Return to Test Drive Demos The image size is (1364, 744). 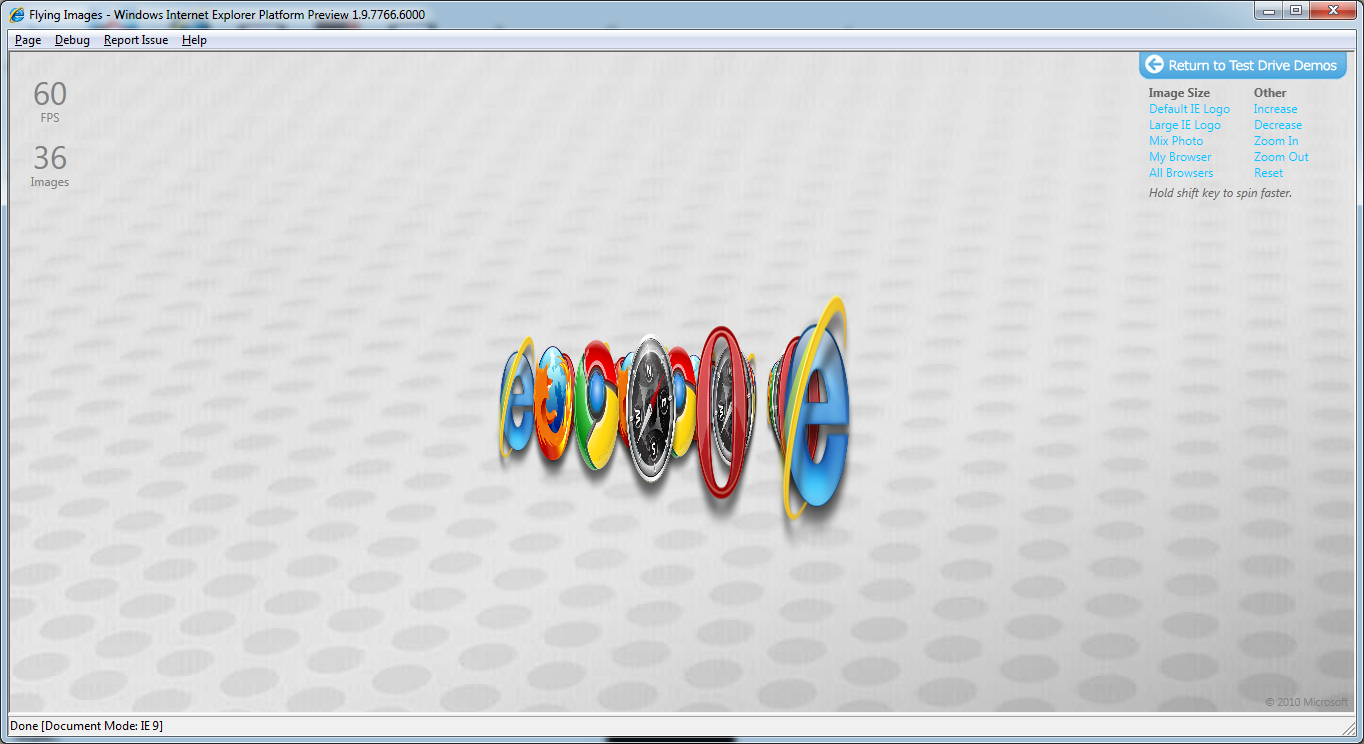click(x=1251, y=65)
